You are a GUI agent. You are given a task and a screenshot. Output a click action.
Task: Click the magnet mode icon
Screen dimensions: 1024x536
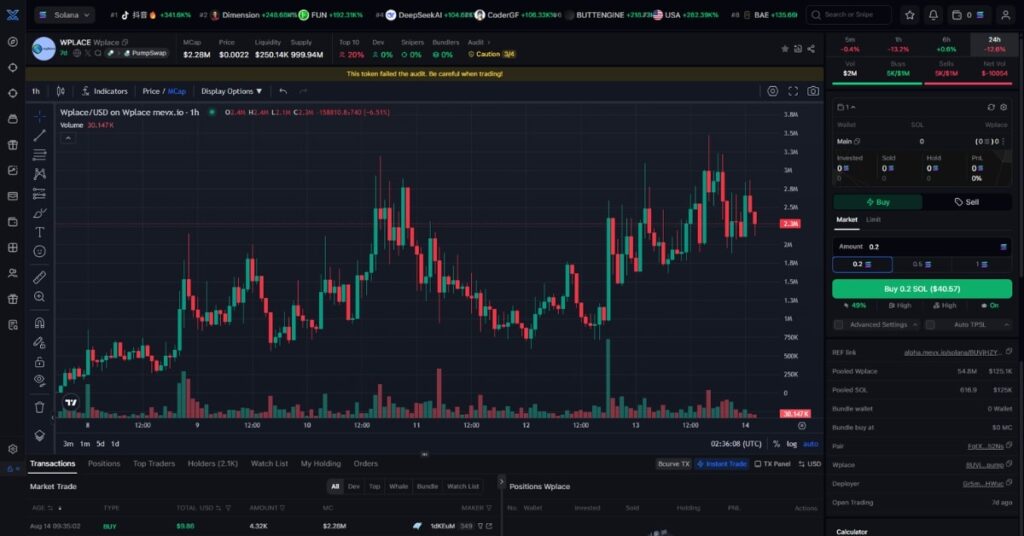pyautogui.click(x=40, y=323)
